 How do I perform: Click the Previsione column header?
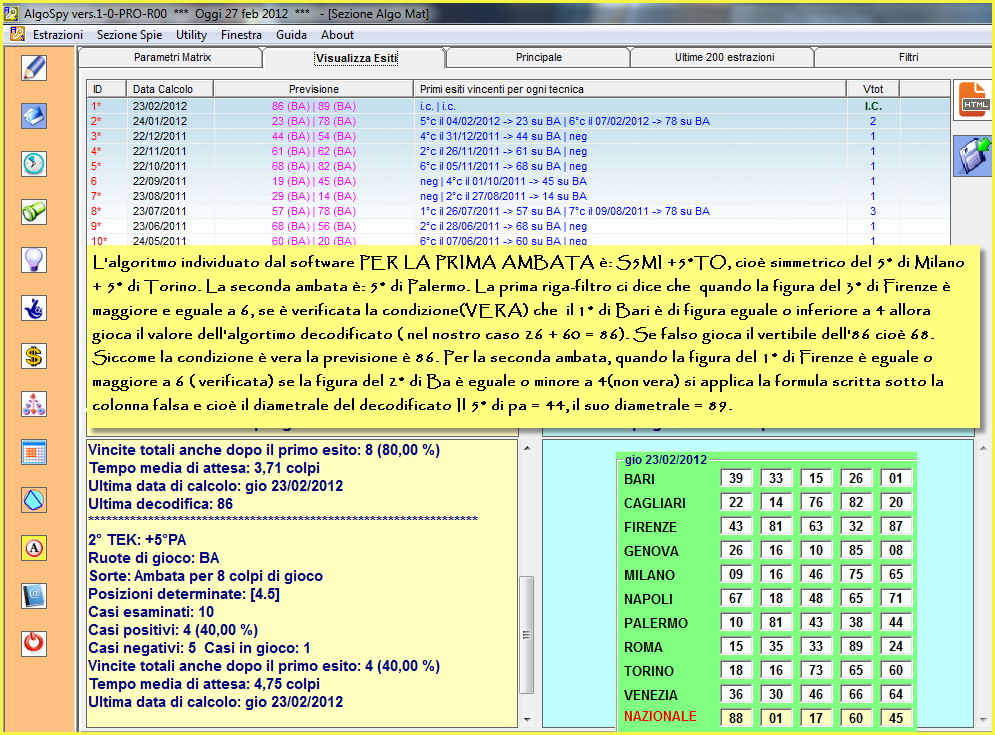(x=313, y=89)
